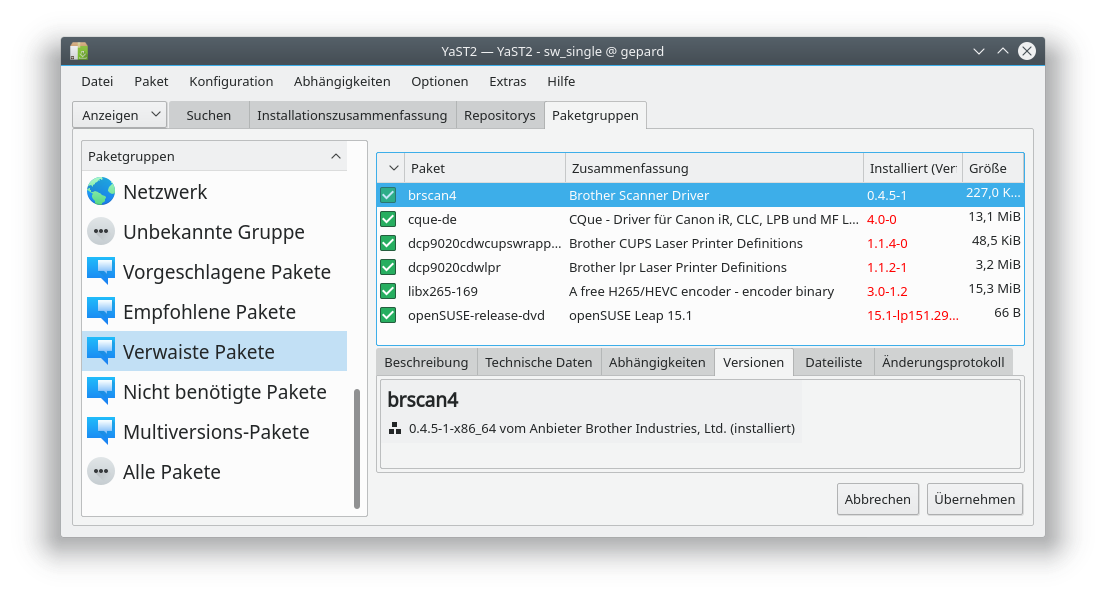
Task: Collapse the Paketgruppen list header arrow
Action: tap(336, 157)
